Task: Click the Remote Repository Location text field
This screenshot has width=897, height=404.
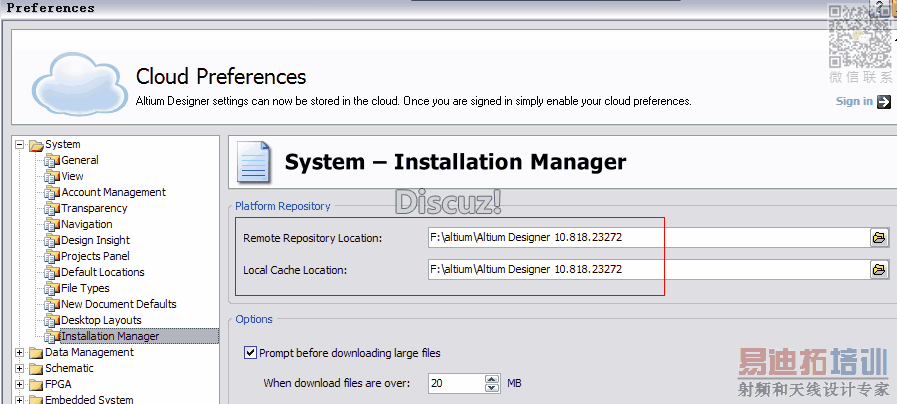Action: tap(647, 238)
